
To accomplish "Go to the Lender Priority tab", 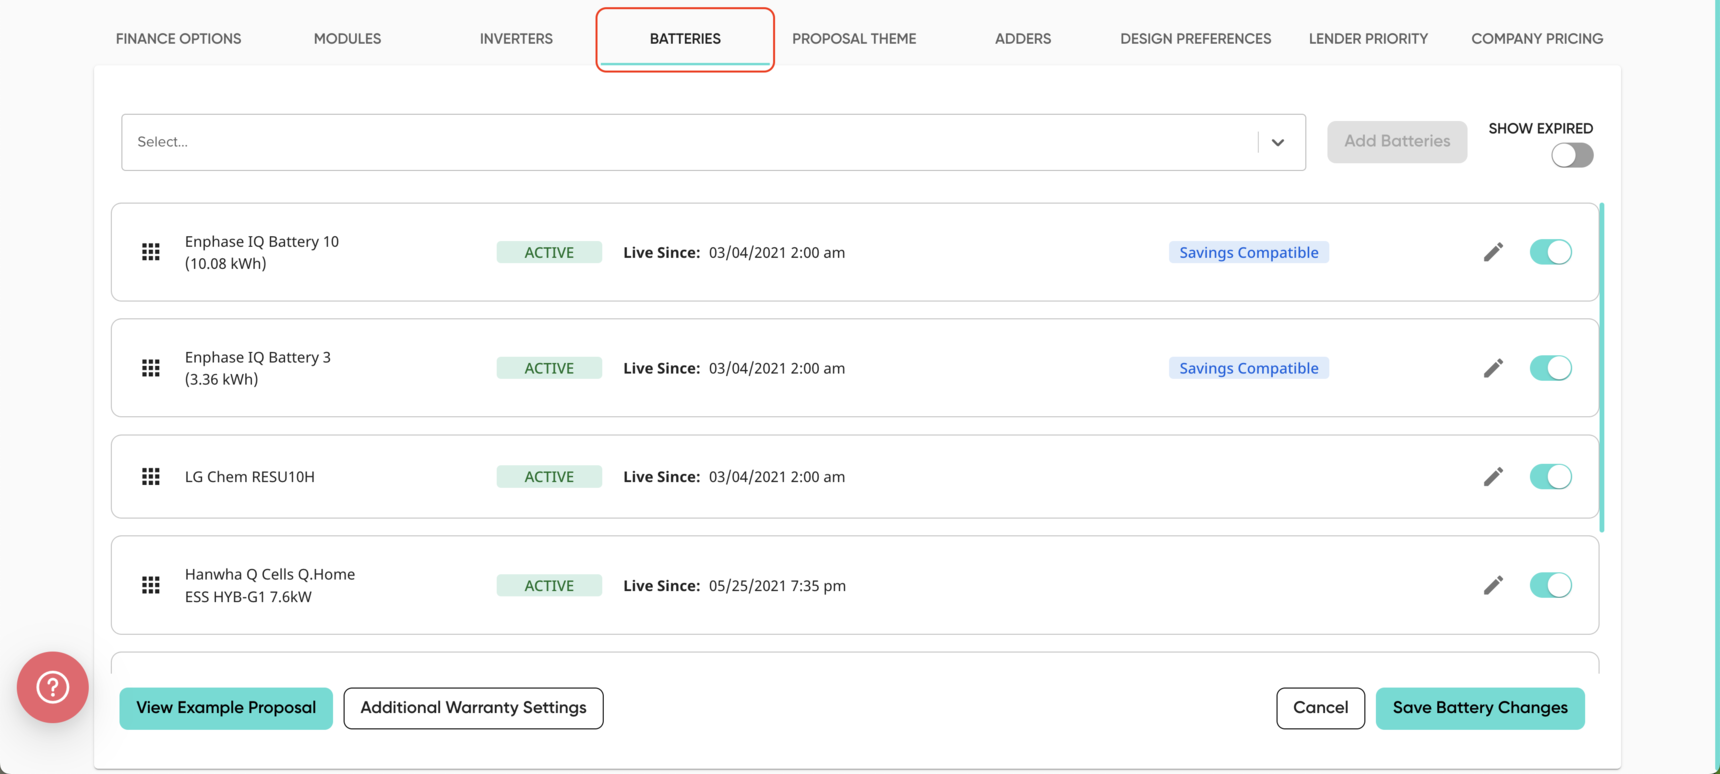I will pos(1368,39).
